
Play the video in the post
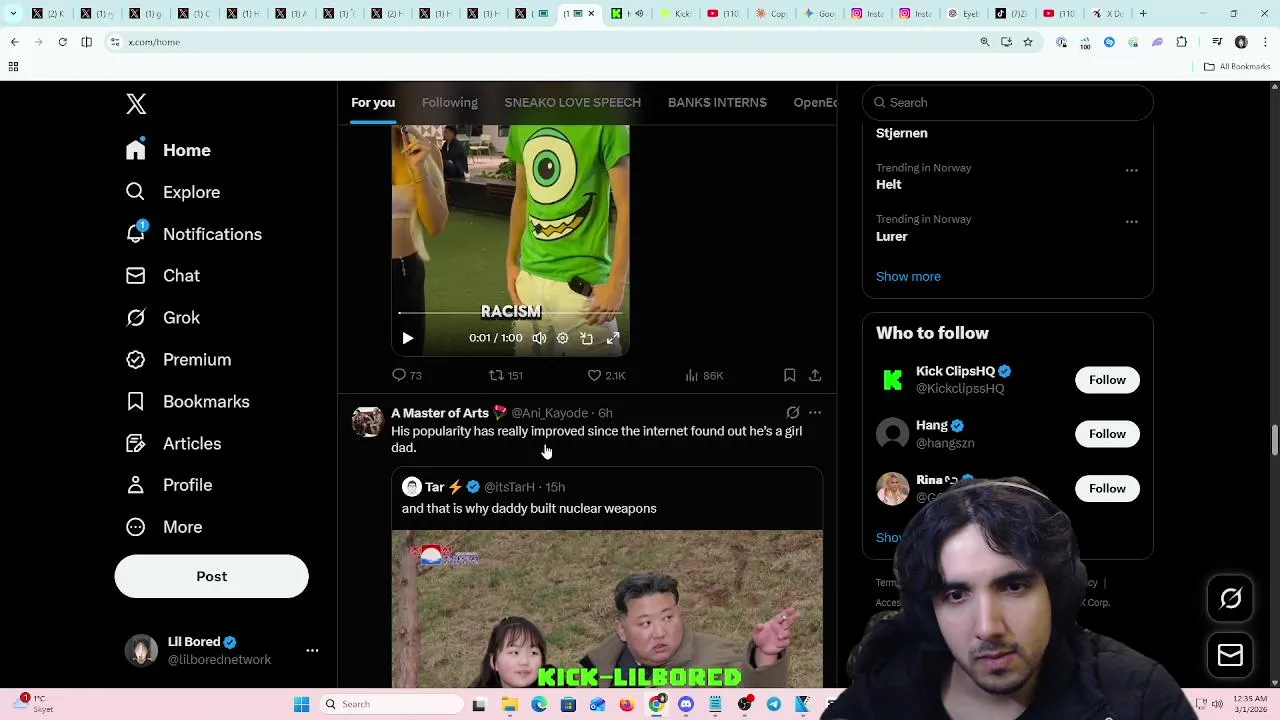pos(407,338)
